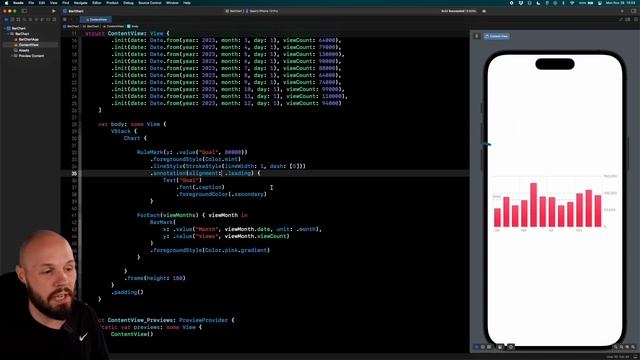Open preview Variants menu
The image size is (640, 360).
[x=489, y=347]
